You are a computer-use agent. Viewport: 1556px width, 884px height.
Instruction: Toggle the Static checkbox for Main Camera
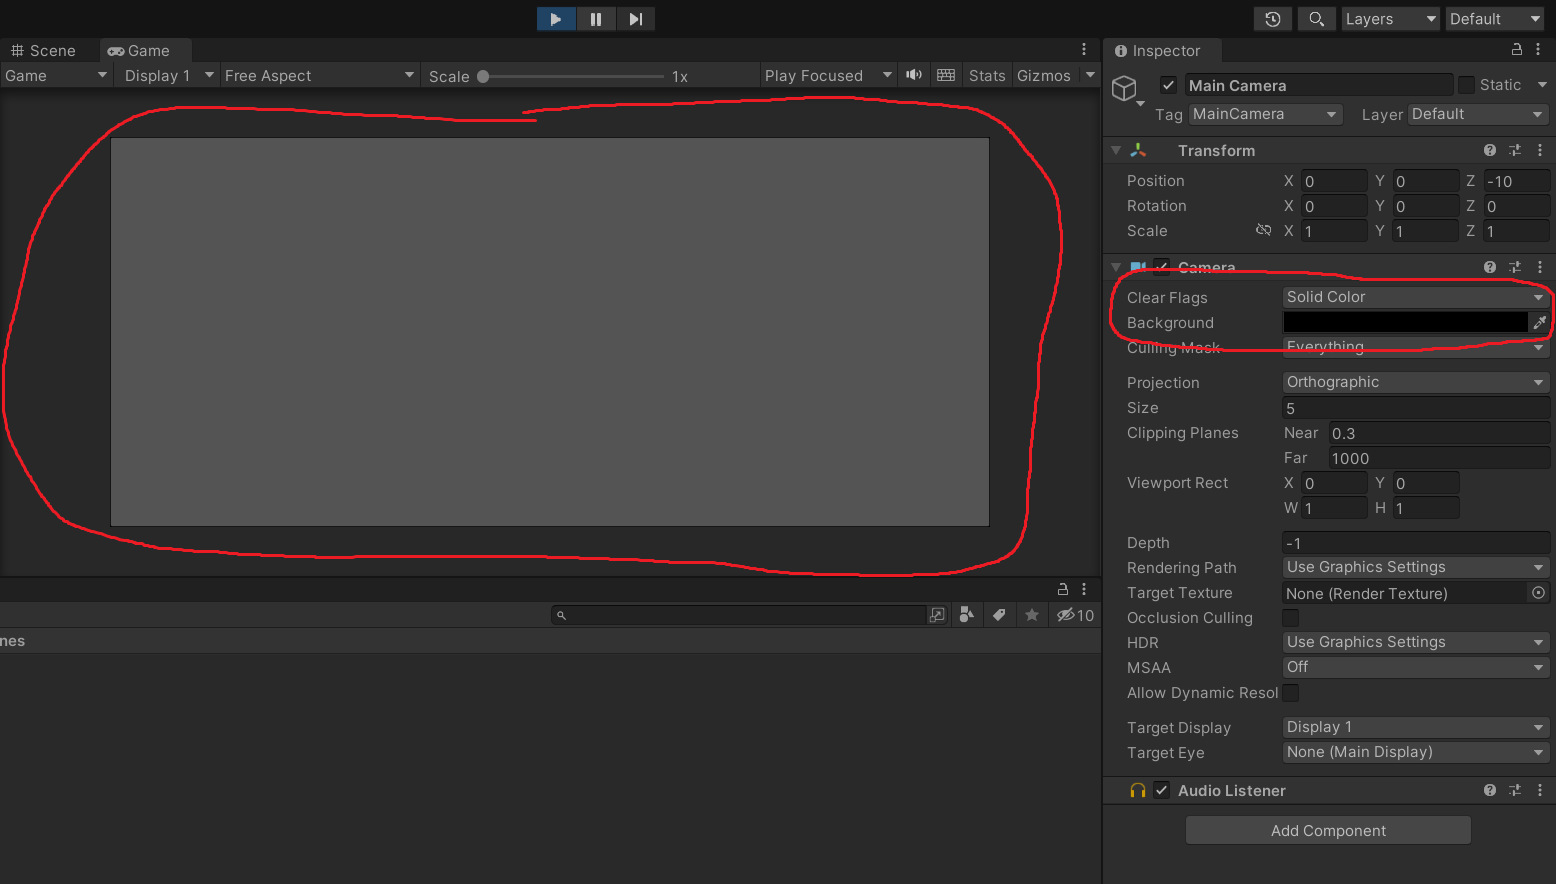[x=1467, y=84]
